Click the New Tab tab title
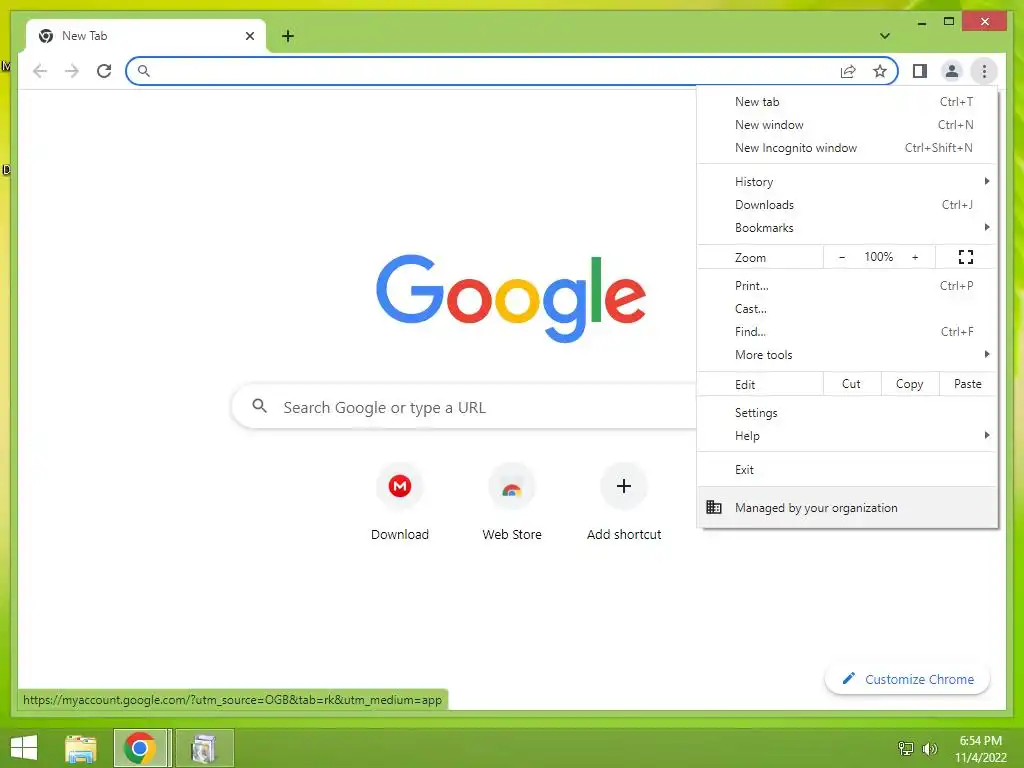The width and height of the screenshot is (1024, 768). coord(84,36)
